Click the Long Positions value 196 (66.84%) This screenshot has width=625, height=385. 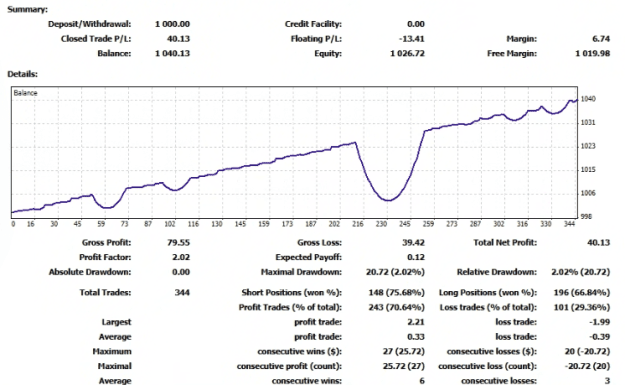pos(582,293)
